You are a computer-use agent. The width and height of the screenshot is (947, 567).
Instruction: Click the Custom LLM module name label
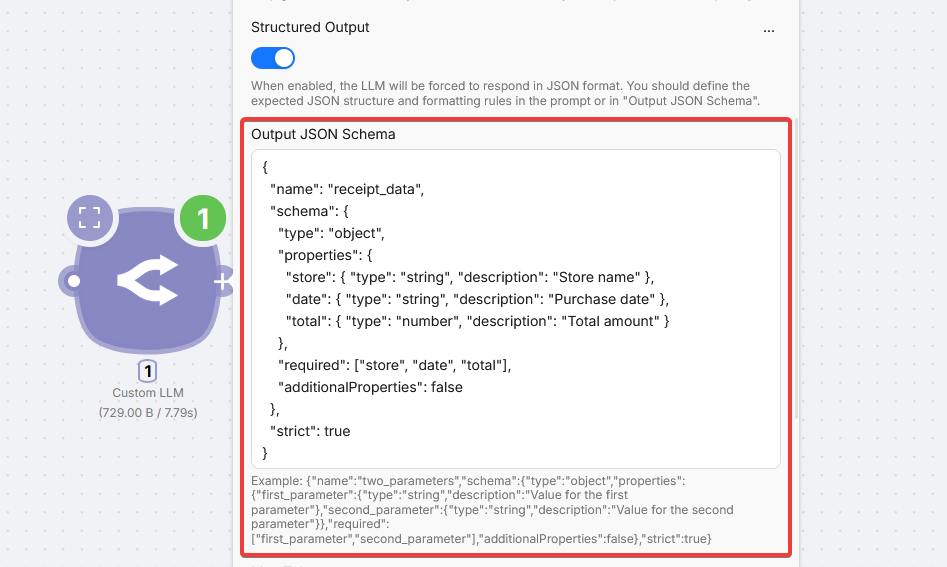point(148,393)
